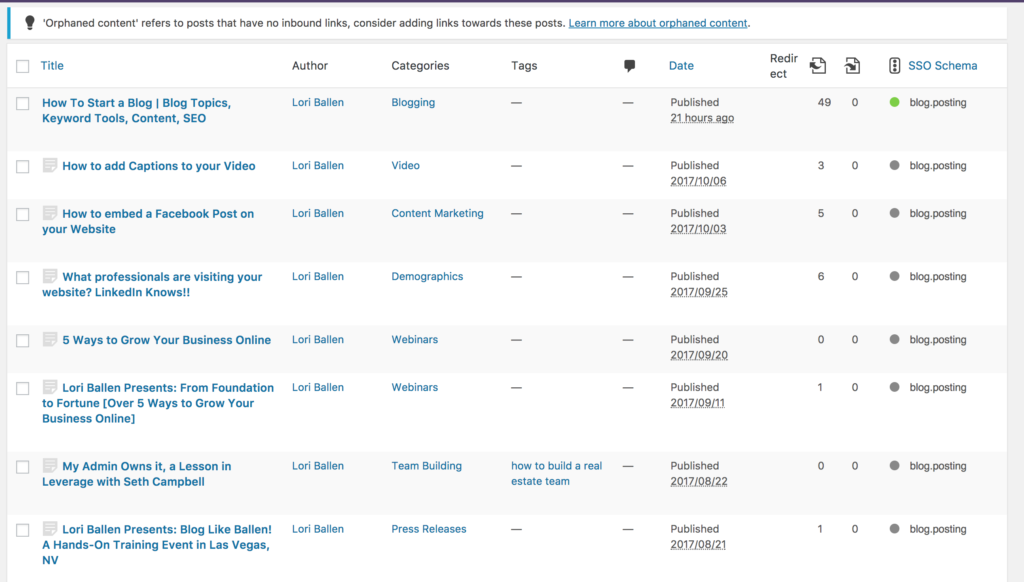Sort by the SSO Schema column header
1024x582 pixels.
coord(942,65)
